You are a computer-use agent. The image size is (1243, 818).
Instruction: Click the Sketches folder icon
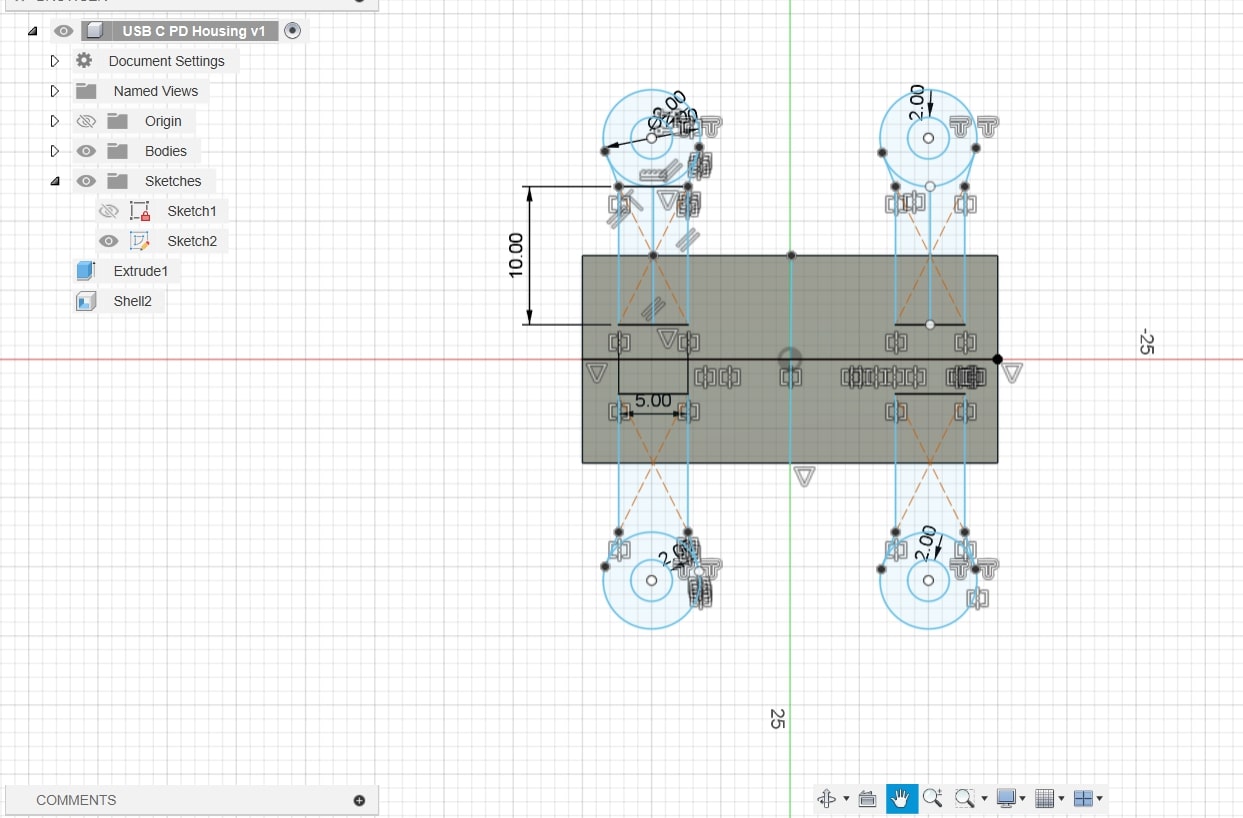[x=118, y=181]
